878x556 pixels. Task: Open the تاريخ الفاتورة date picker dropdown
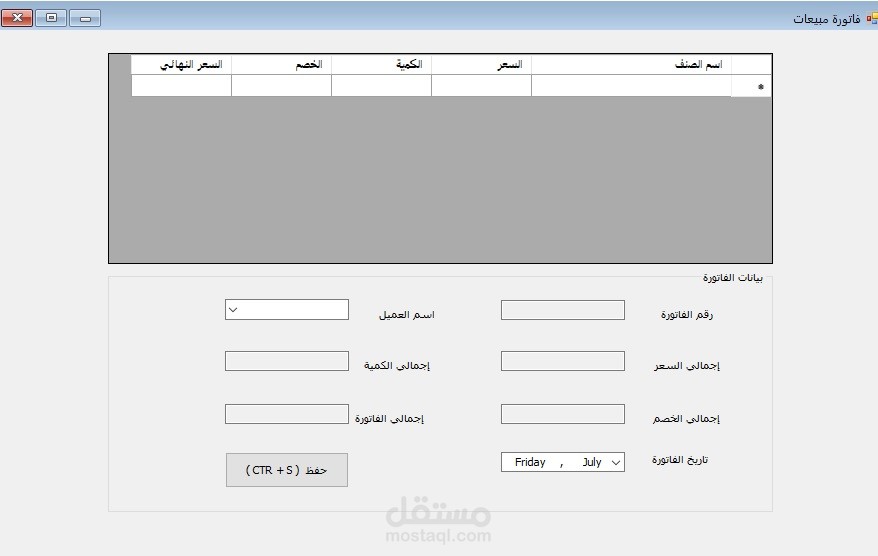tap(616, 462)
